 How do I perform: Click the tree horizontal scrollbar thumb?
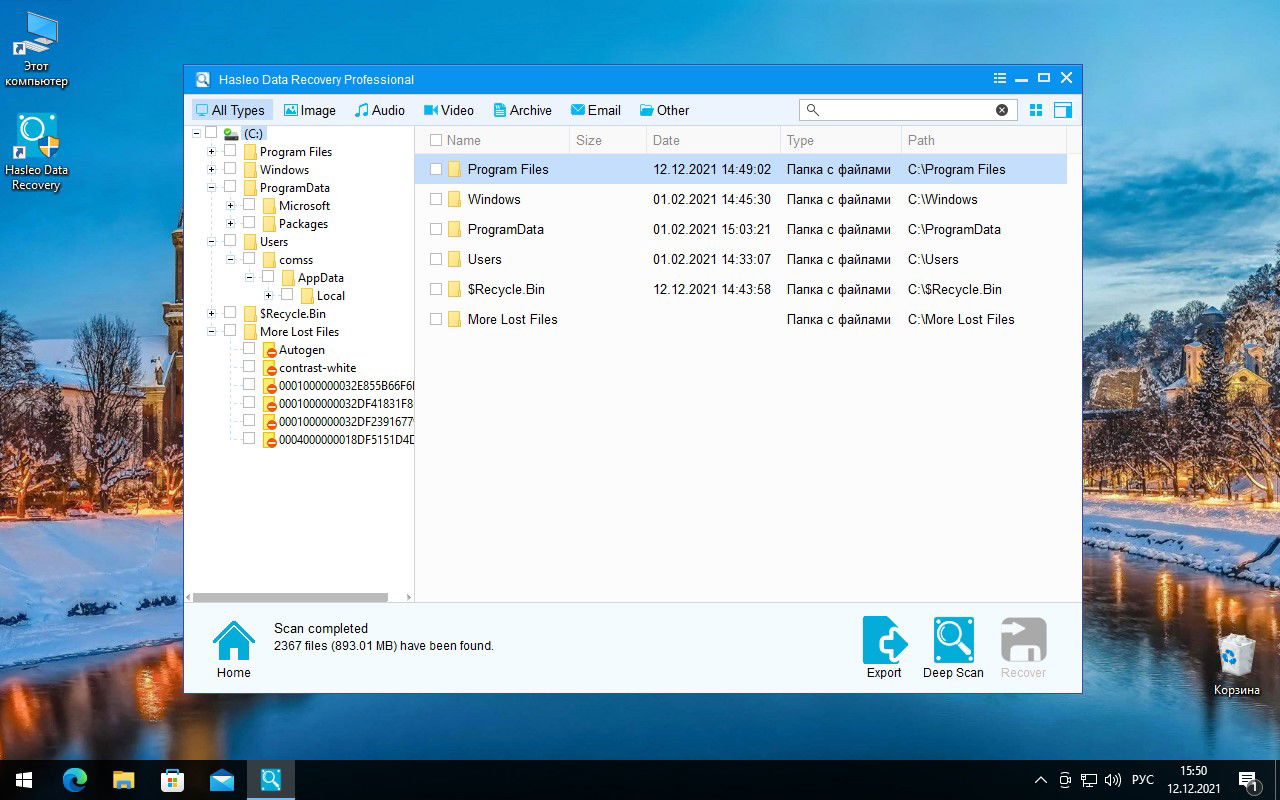290,597
